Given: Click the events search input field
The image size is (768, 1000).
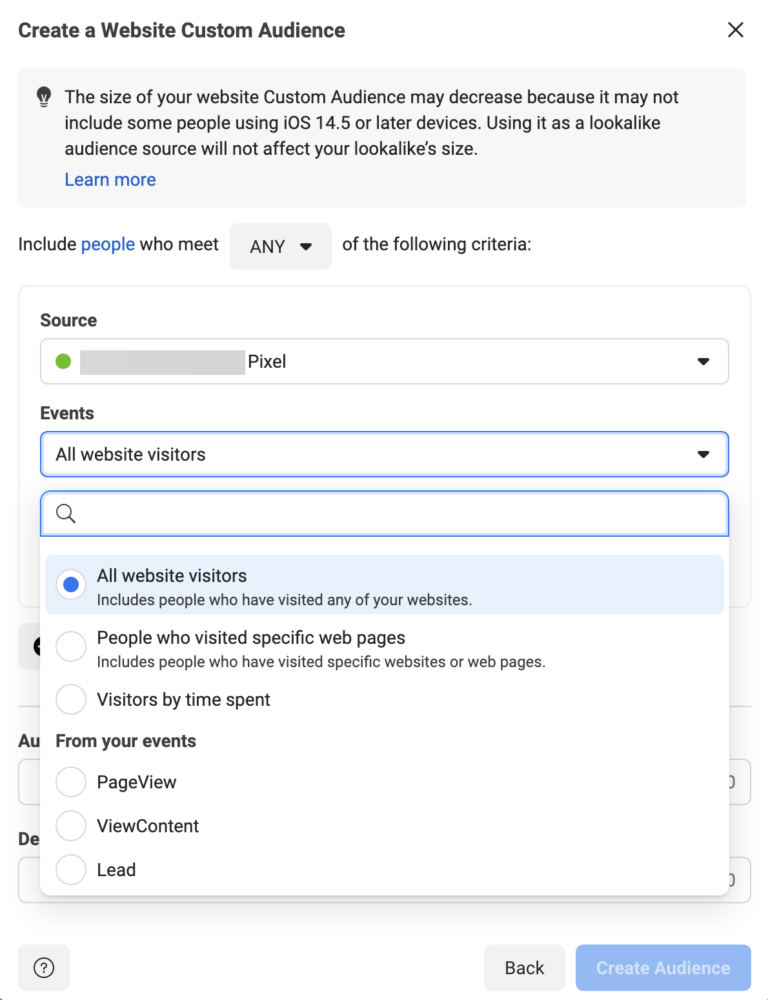Looking at the screenshot, I should (x=384, y=513).
